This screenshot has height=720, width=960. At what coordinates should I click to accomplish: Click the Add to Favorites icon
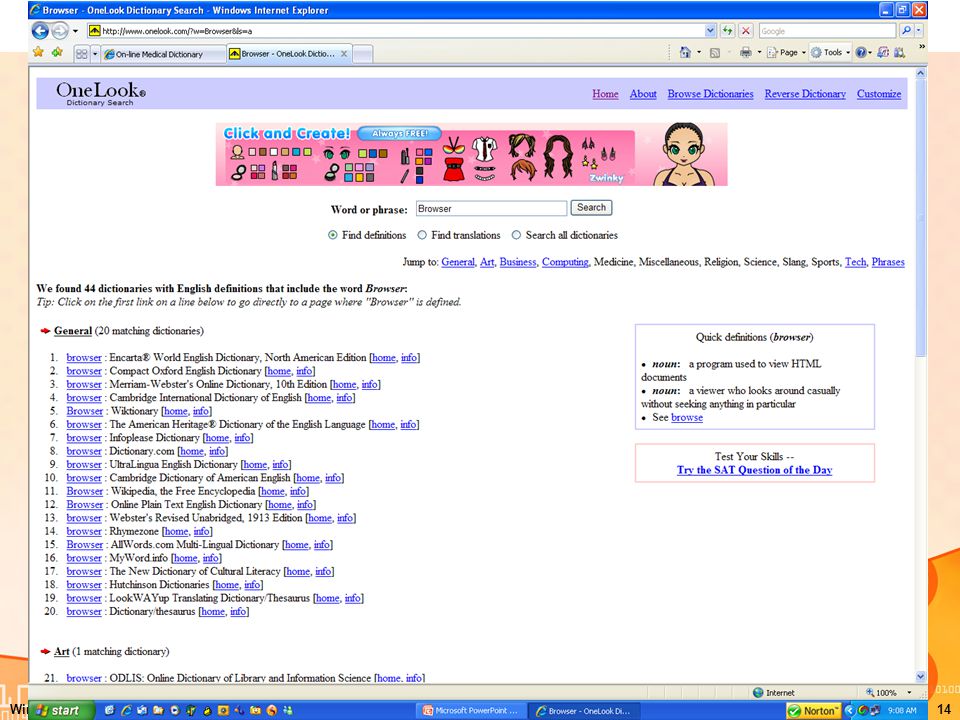point(57,53)
